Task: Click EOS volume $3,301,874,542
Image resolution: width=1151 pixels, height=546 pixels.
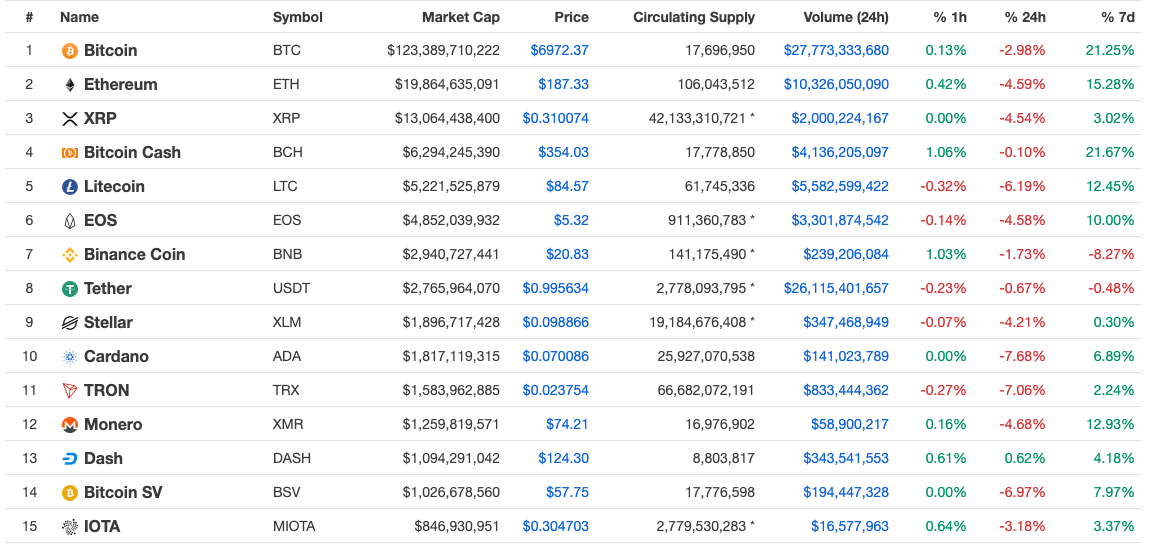Action: point(840,220)
